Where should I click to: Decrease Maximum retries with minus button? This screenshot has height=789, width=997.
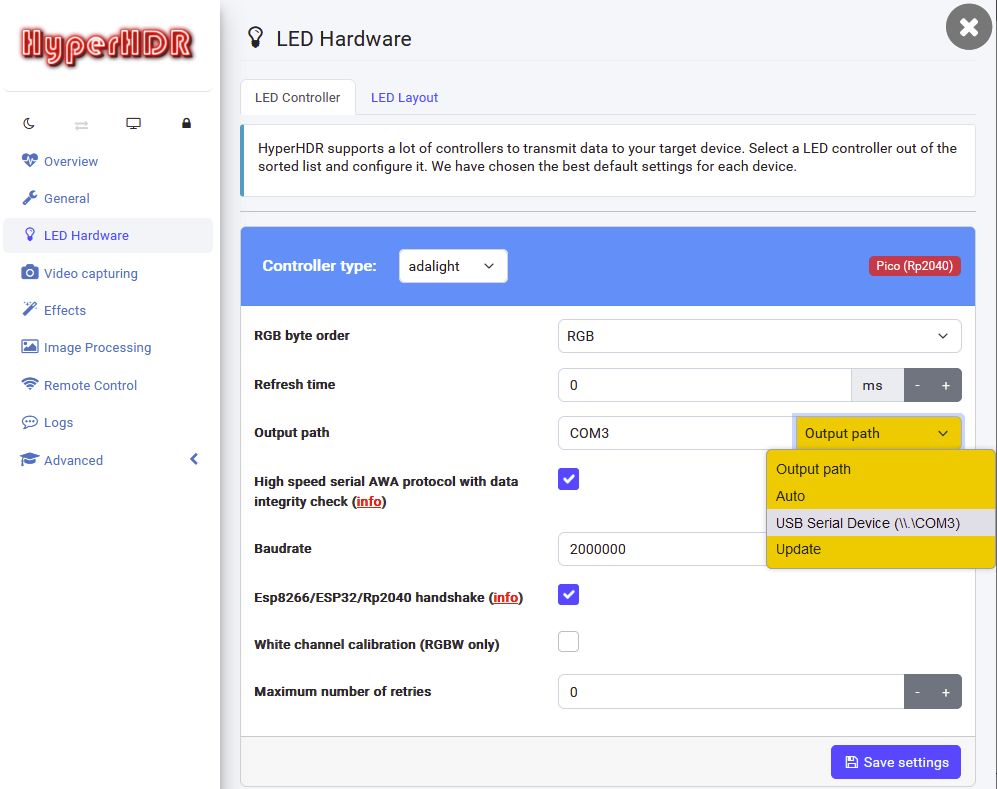[x=918, y=692]
